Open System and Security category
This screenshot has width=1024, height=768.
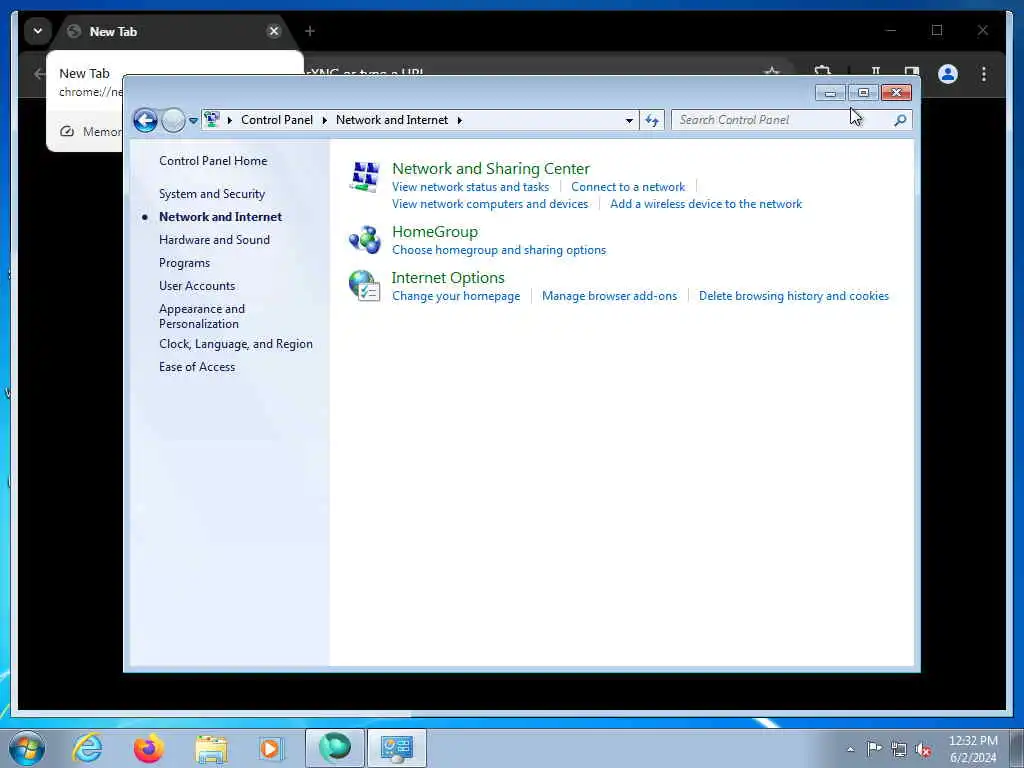click(212, 194)
